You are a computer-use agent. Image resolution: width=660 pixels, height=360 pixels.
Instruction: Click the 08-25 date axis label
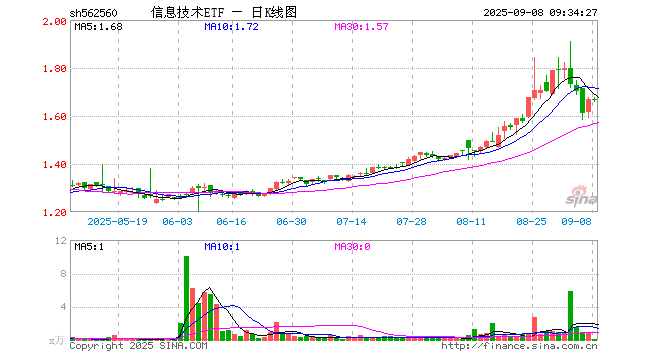(532, 221)
